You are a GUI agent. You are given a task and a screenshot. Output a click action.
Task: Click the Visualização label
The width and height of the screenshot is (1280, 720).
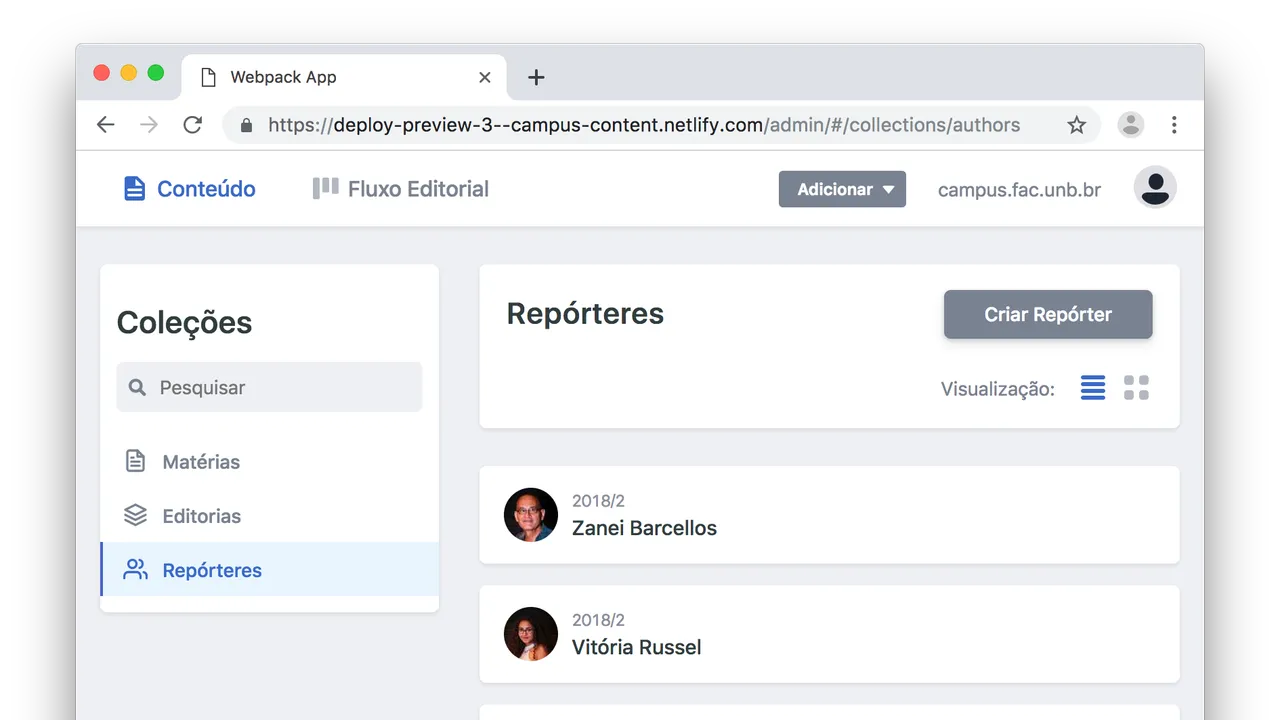pyautogui.click(x=998, y=389)
